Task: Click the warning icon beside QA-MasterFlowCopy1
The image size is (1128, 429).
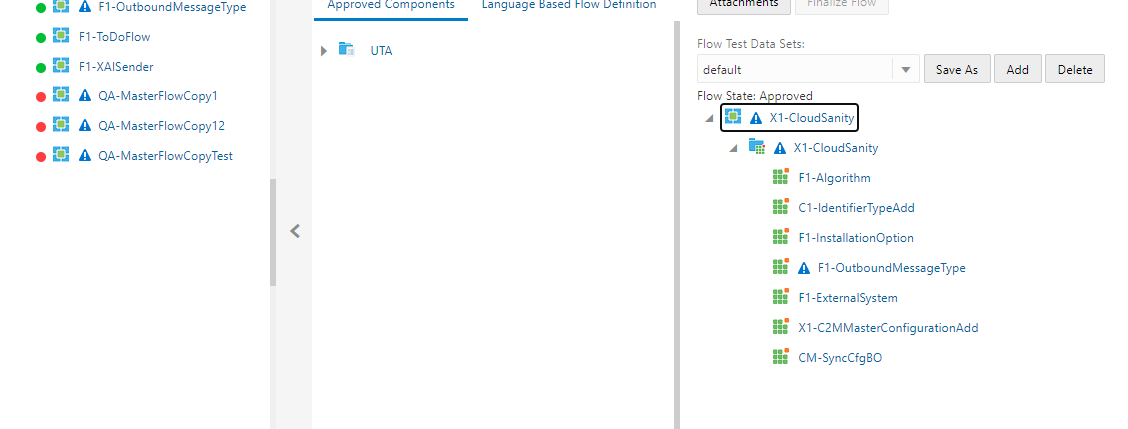Action: (x=85, y=96)
